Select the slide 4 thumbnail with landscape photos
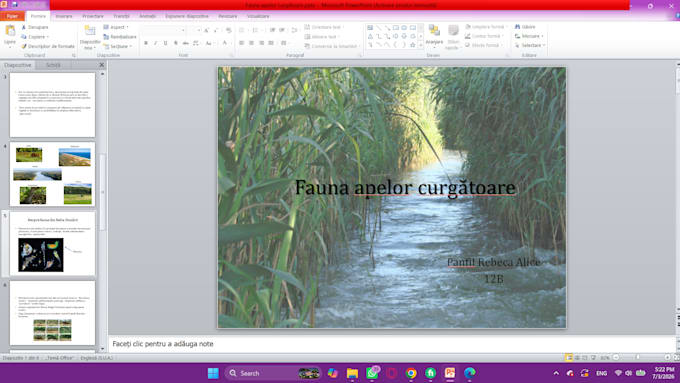Viewport: 680px width, 383px height. click(52, 174)
